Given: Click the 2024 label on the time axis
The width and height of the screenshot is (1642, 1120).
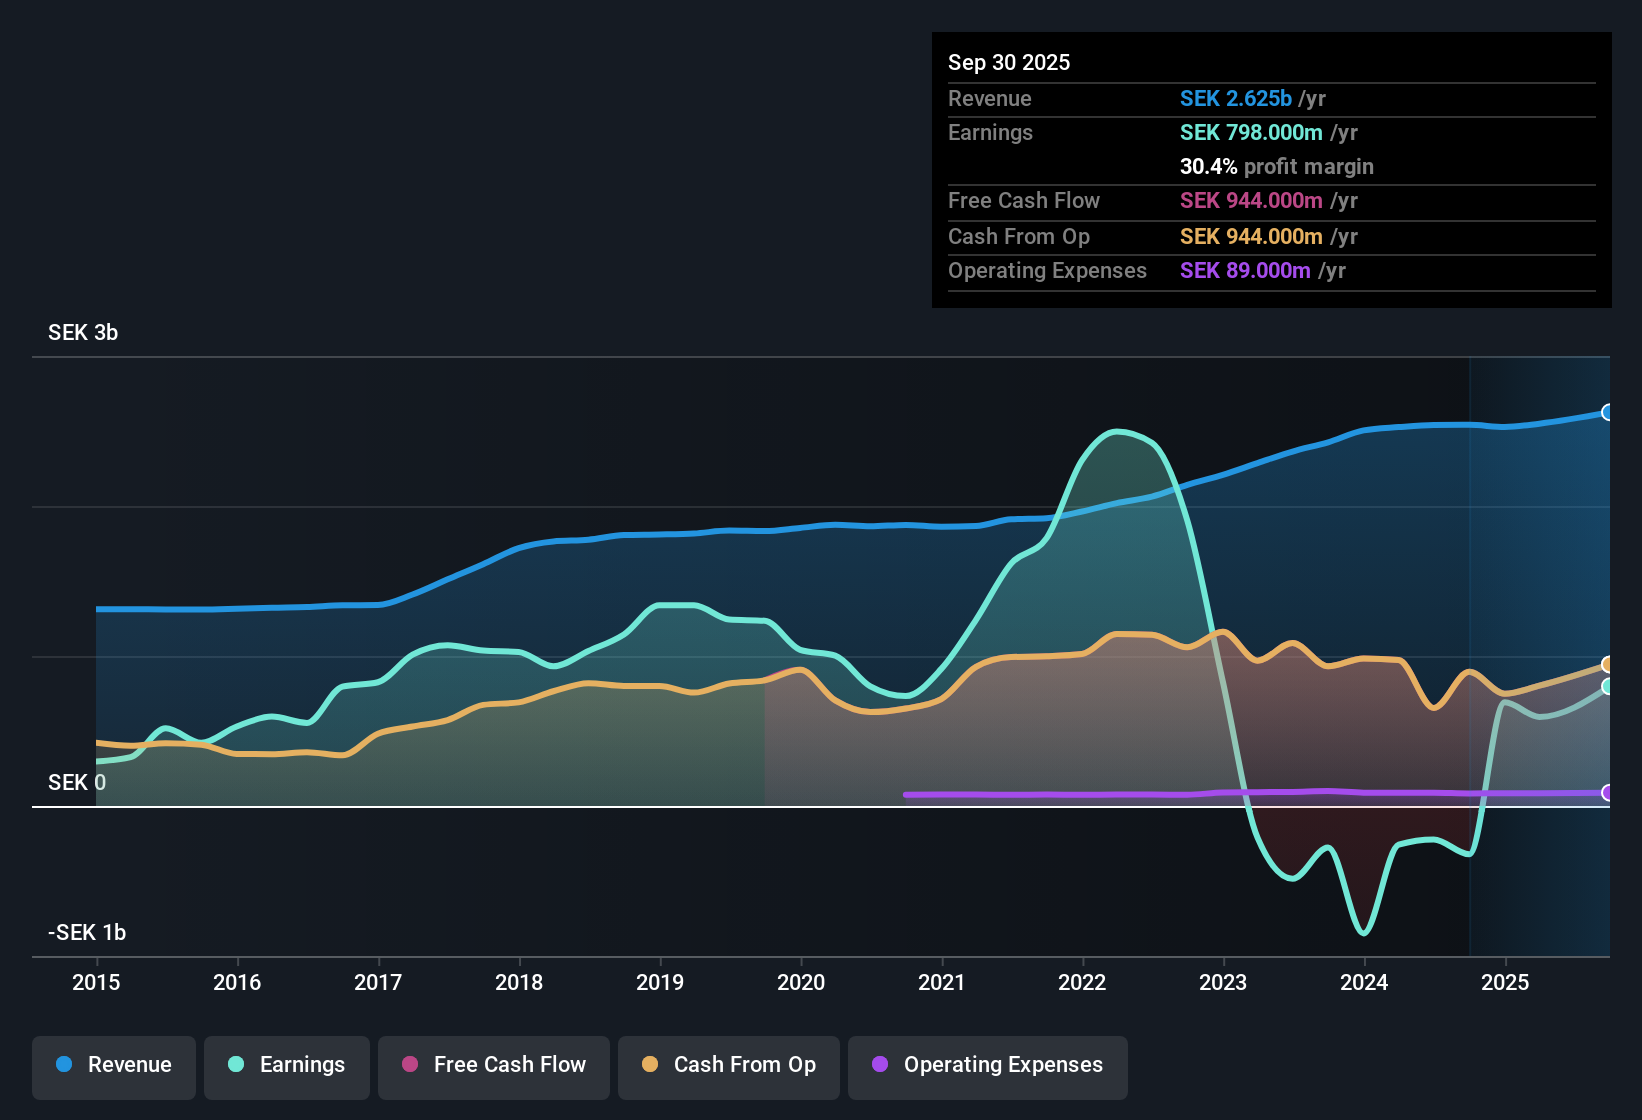Looking at the screenshot, I should [x=1364, y=983].
